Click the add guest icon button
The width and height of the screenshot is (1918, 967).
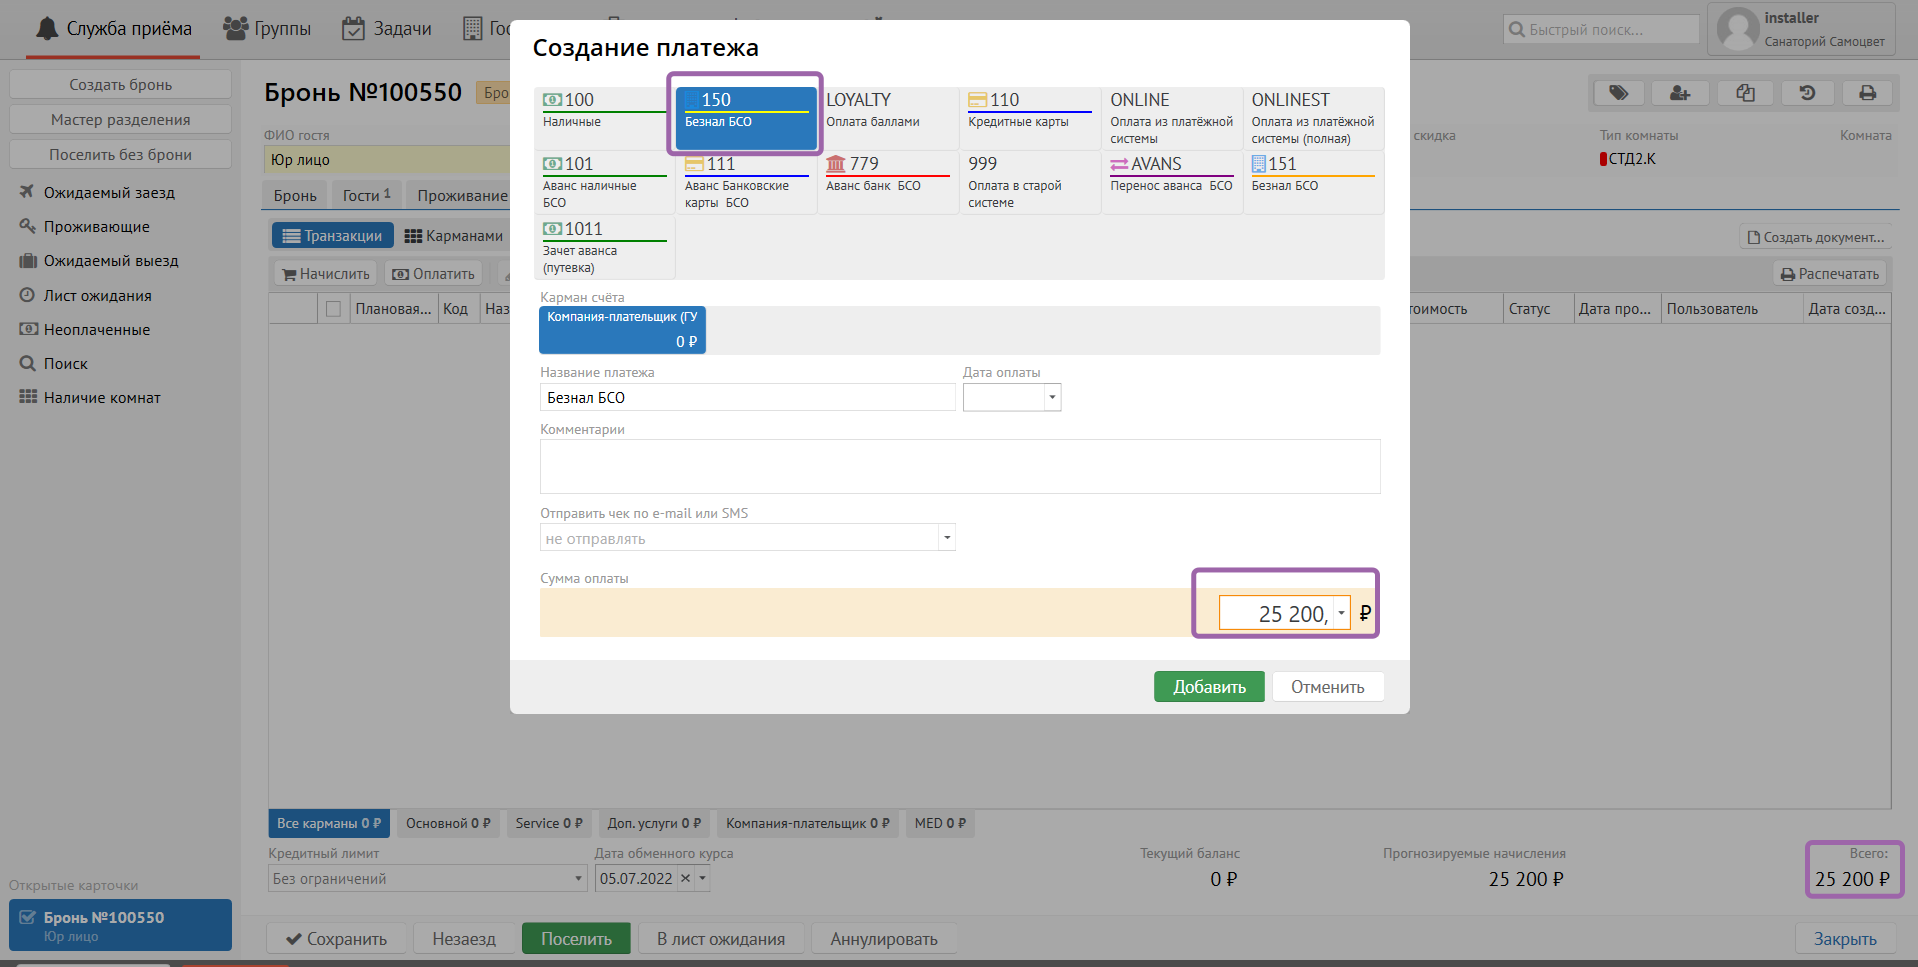pyautogui.click(x=1680, y=93)
